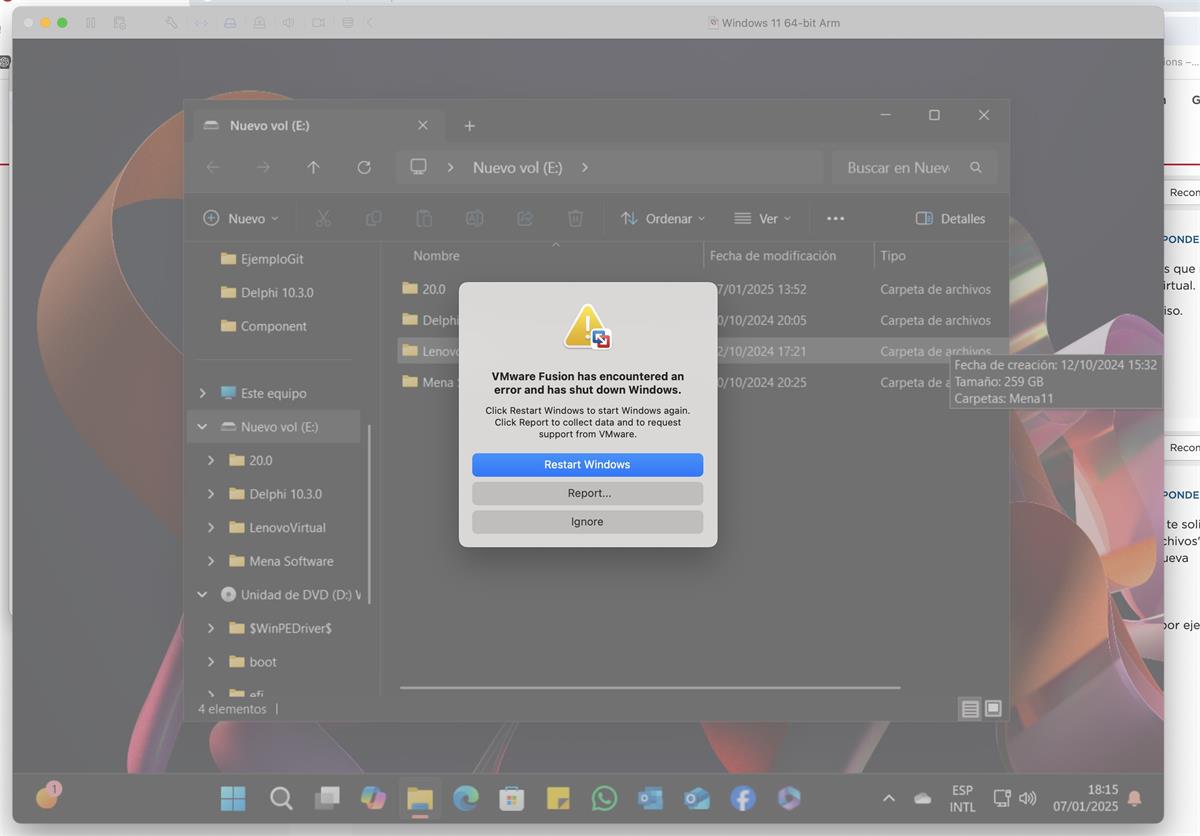Open WhatsApp from the taskbar

(x=604, y=798)
